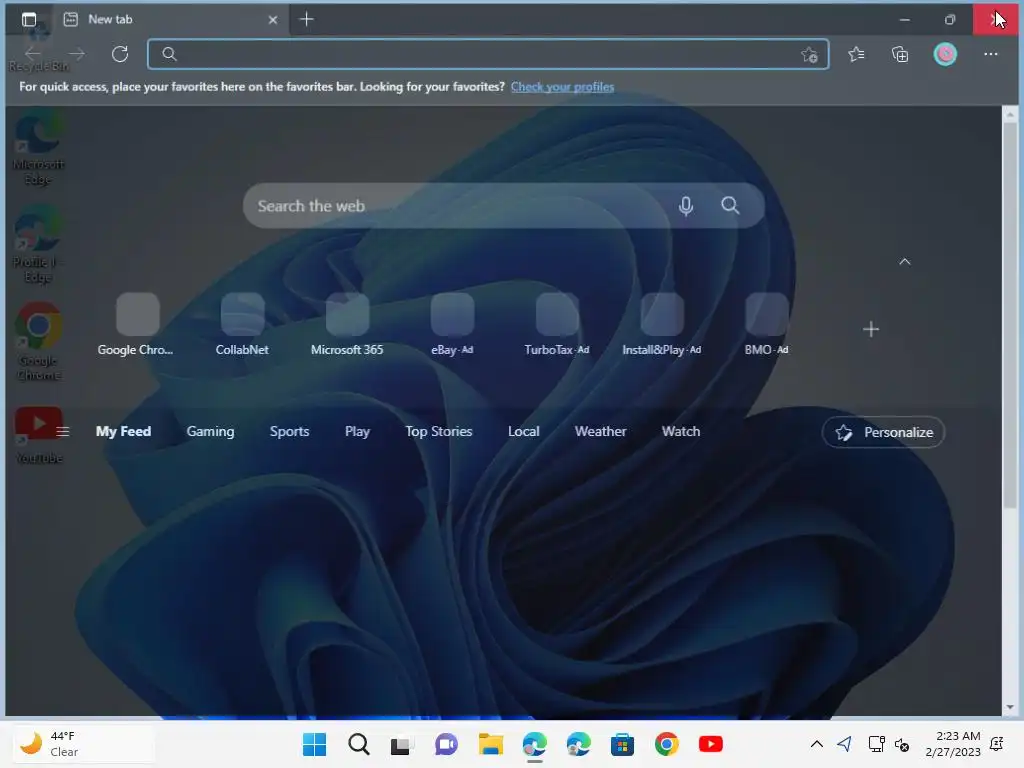This screenshot has height=768, width=1024.
Task: Follow the Check your profiles link
Action: (x=562, y=87)
